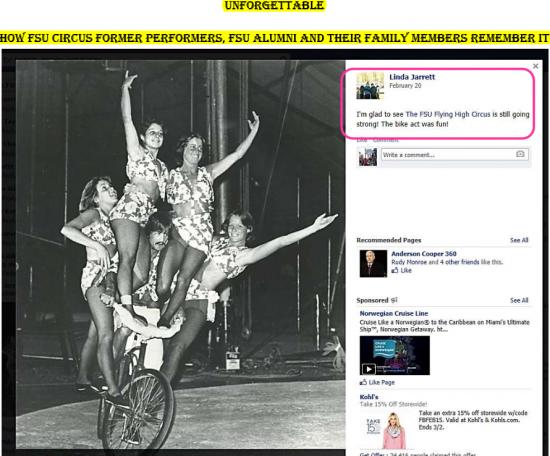Play the Norwegian Cruise Line video ad
Image resolution: width=550 pixels, height=456 pixels.
click(368, 369)
